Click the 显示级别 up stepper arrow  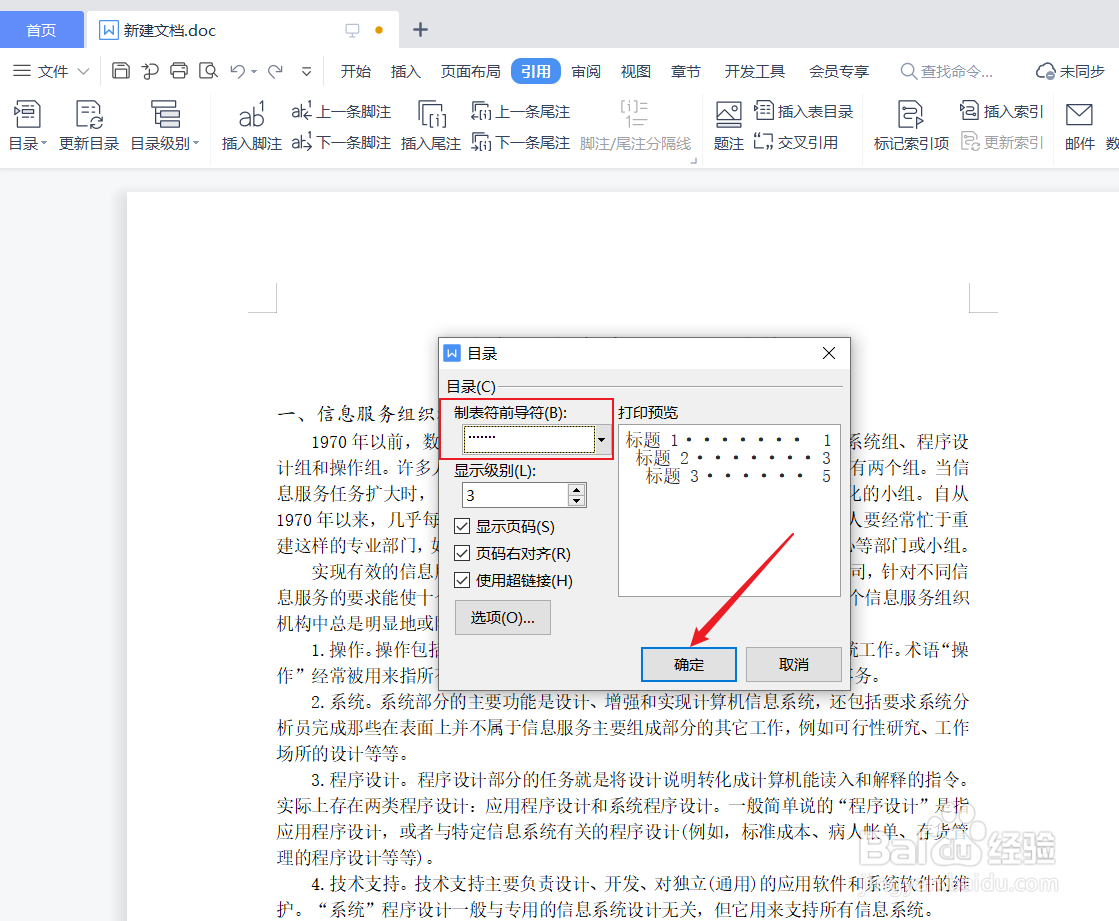(x=577, y=488)
